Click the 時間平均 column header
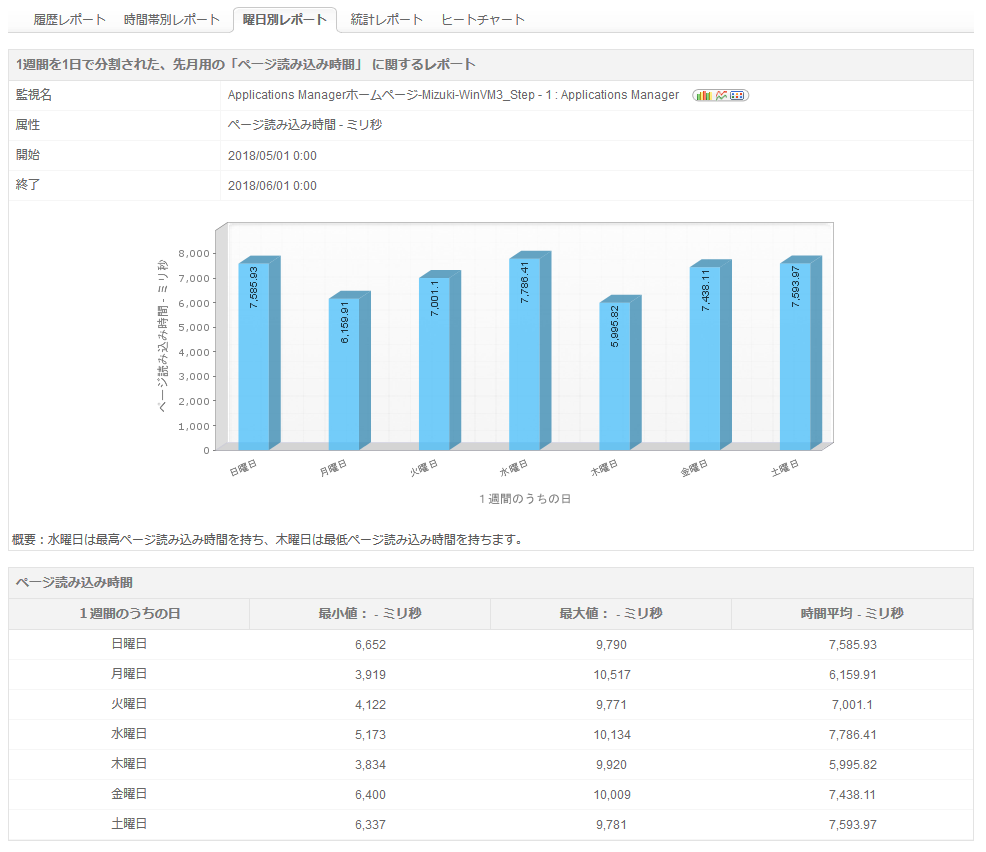Image resolution: width=986 pixels, height=852 pixels. coord(851,614)
